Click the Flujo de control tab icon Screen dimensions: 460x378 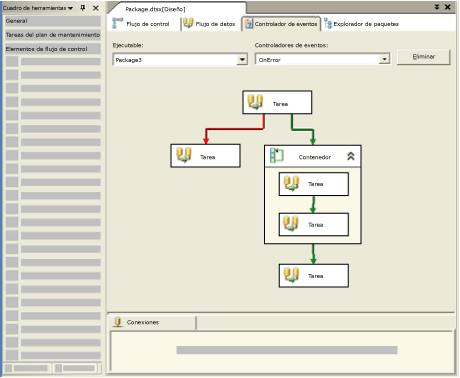pyautogui.click(x=118, y=23)
